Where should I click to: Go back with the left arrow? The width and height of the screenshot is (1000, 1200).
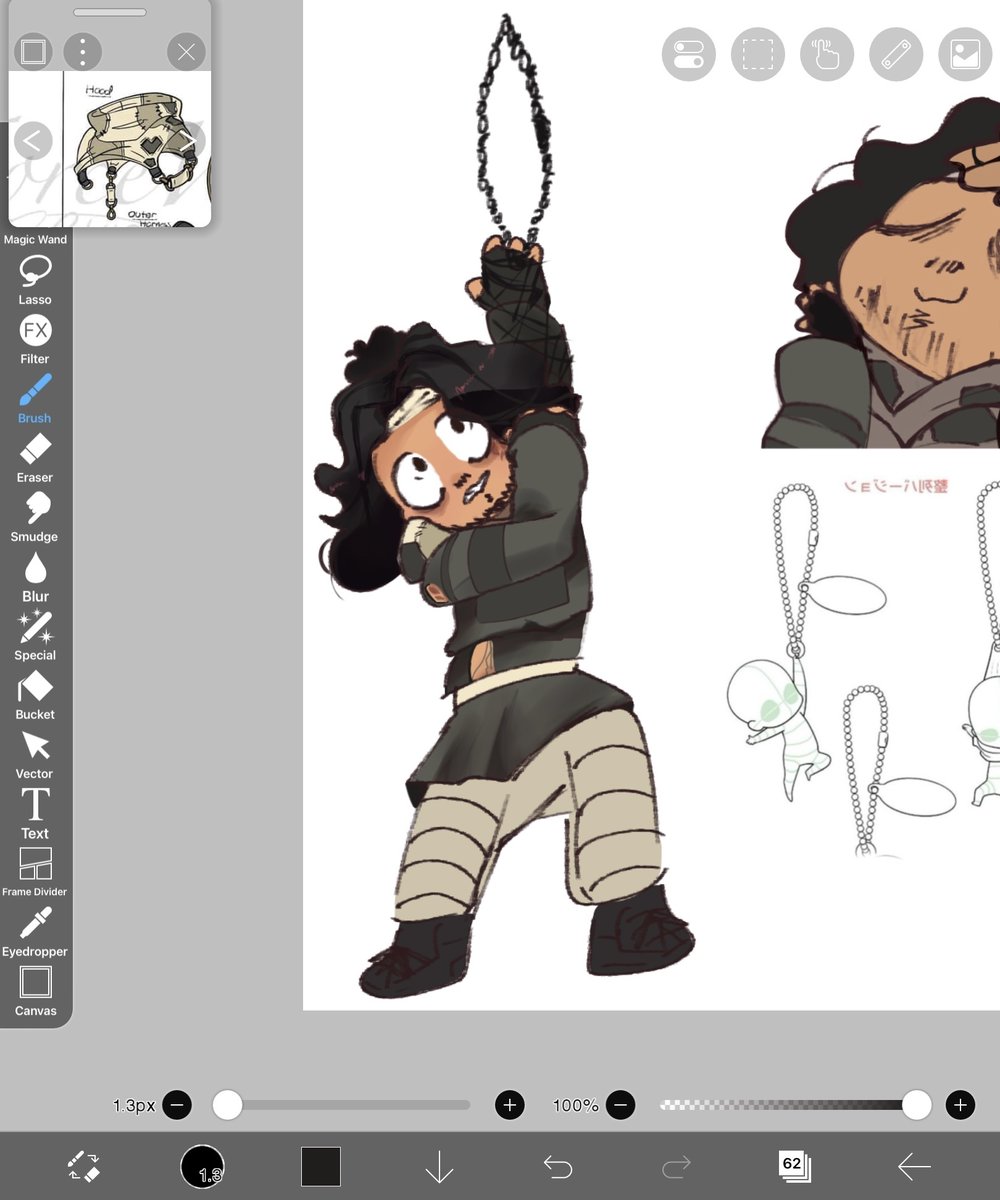coord(914,1166)
